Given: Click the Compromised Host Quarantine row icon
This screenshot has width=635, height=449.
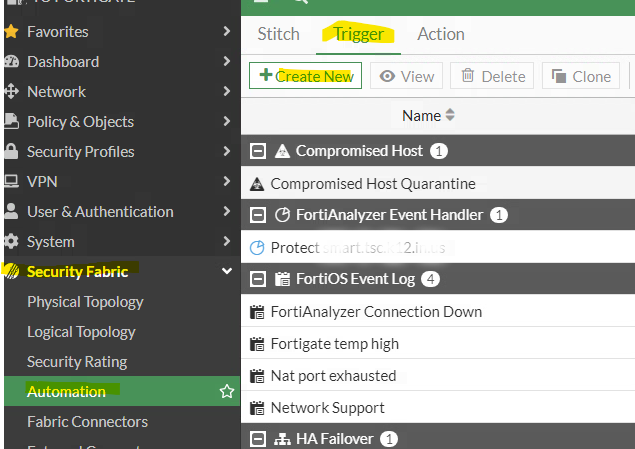Looking at the screenshot, I should (257, 184).
